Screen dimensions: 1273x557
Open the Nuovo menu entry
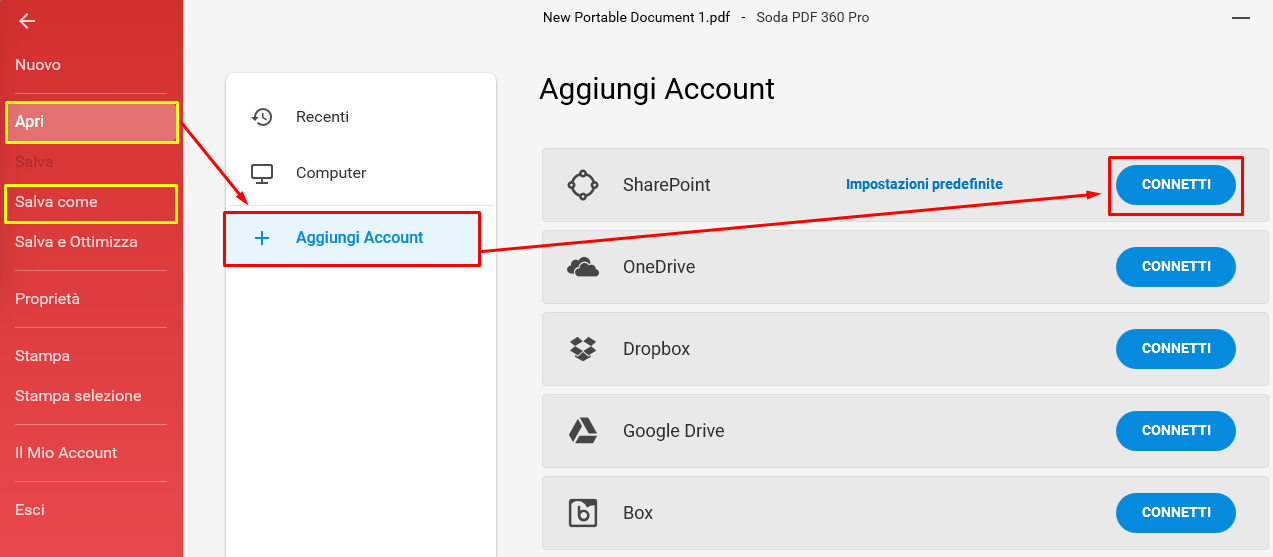coord(38,65)
